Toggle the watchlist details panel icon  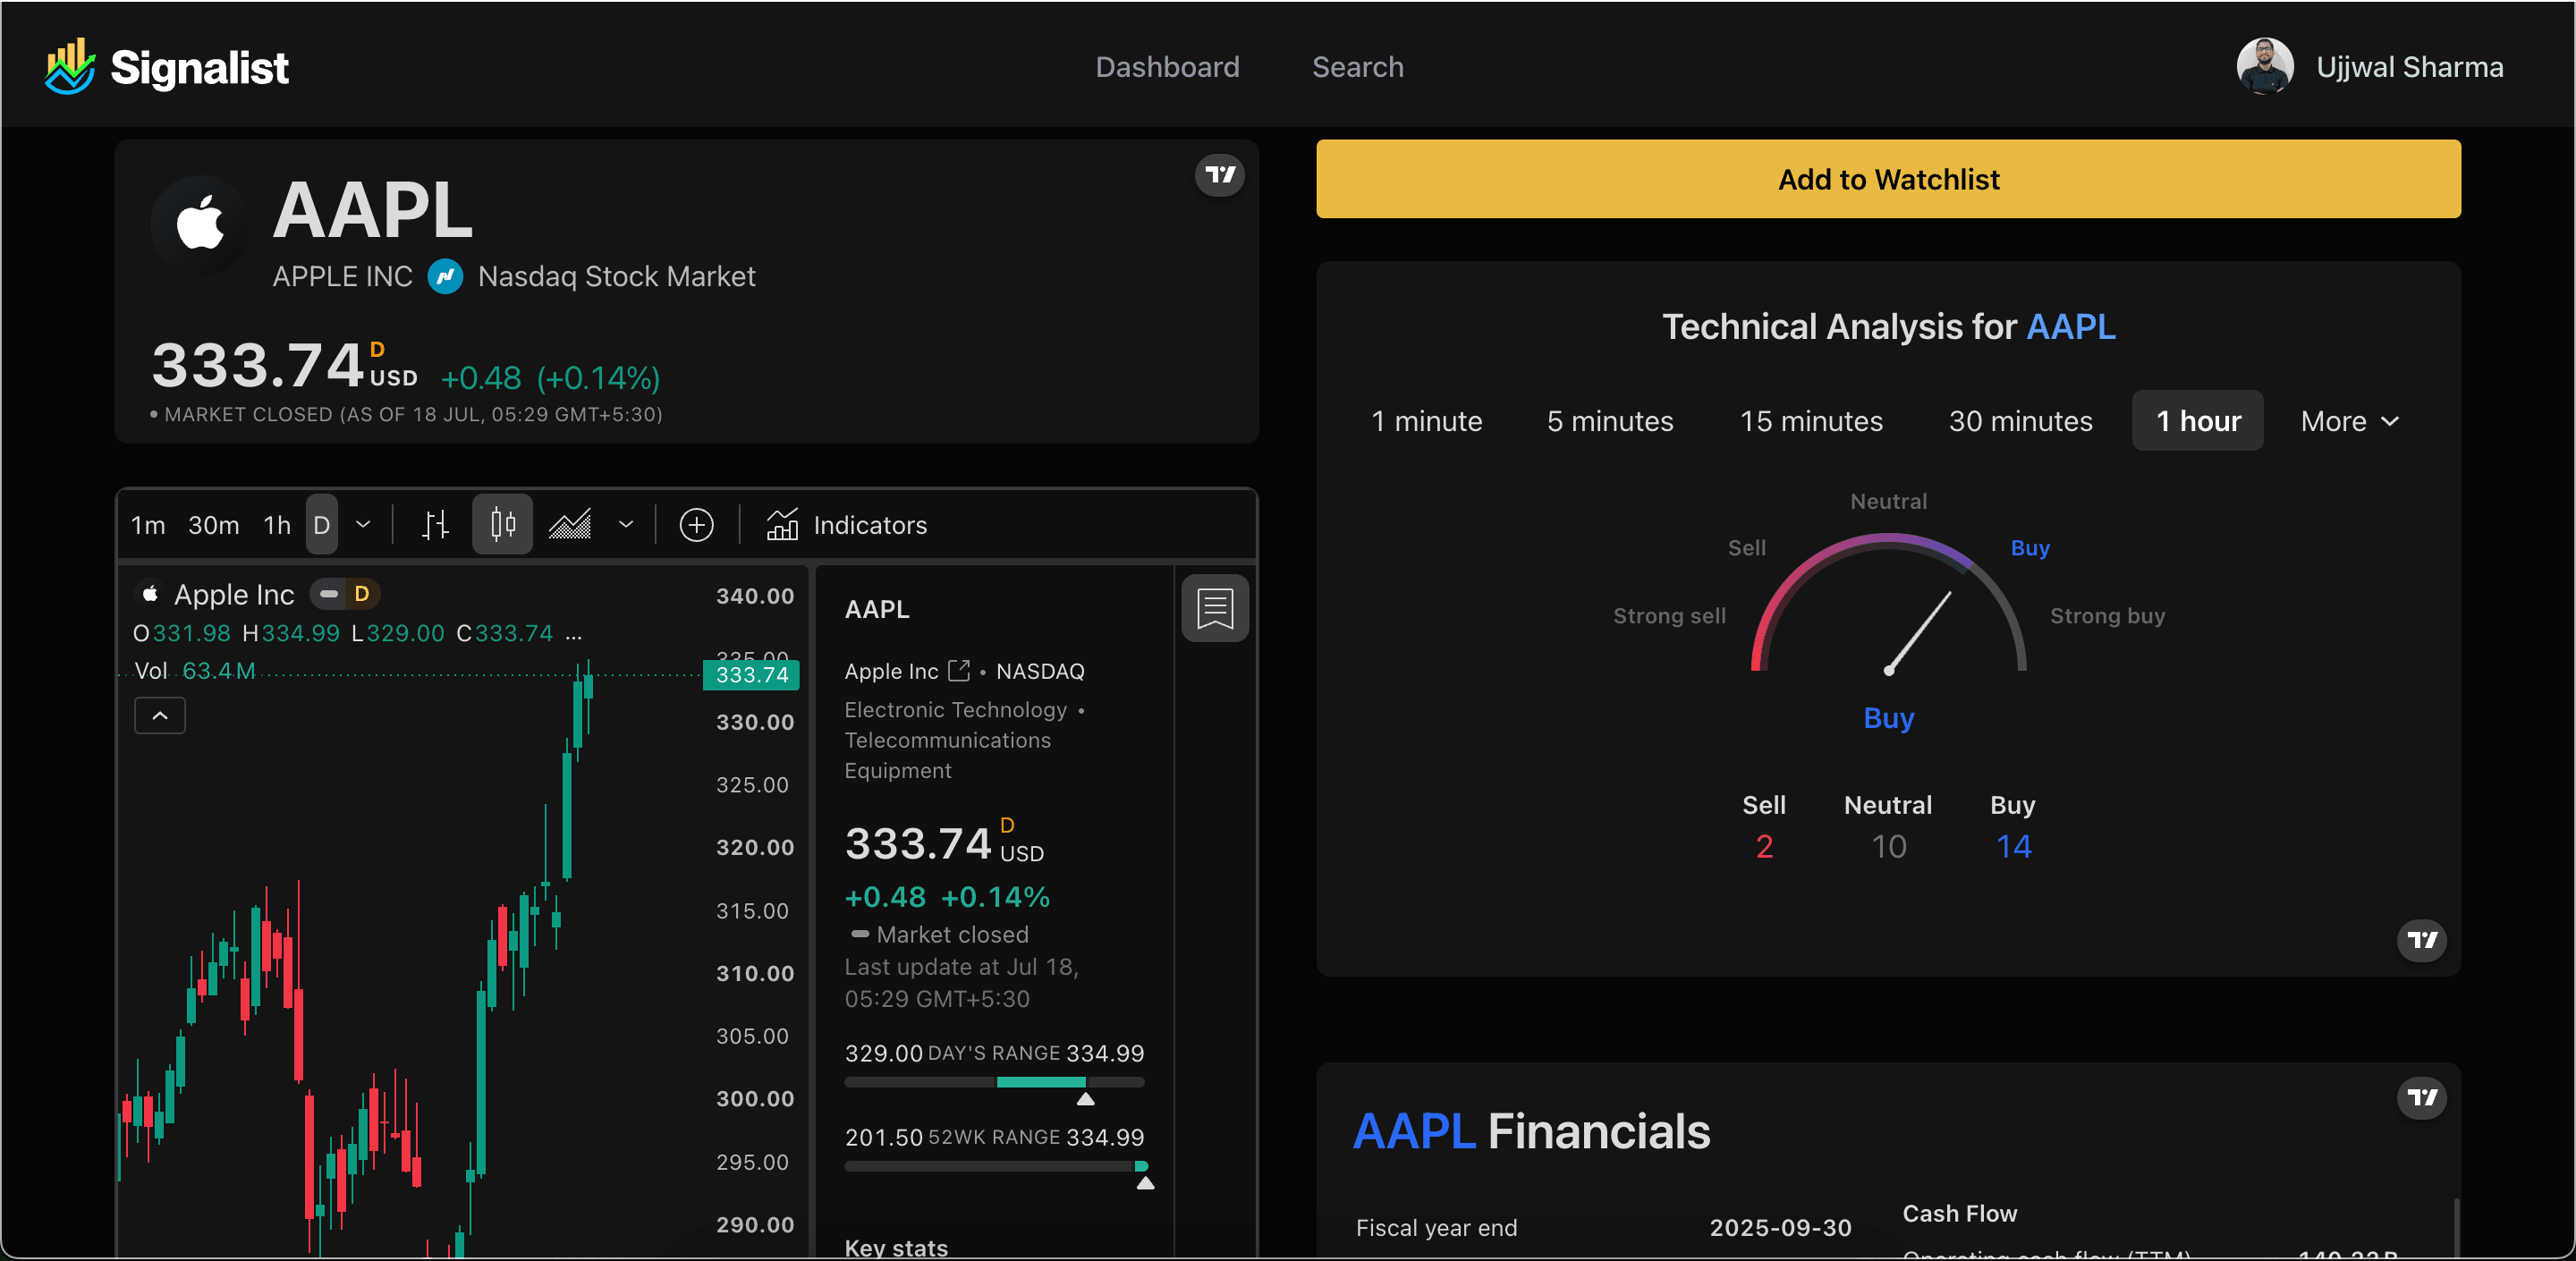pos(1215,608)
